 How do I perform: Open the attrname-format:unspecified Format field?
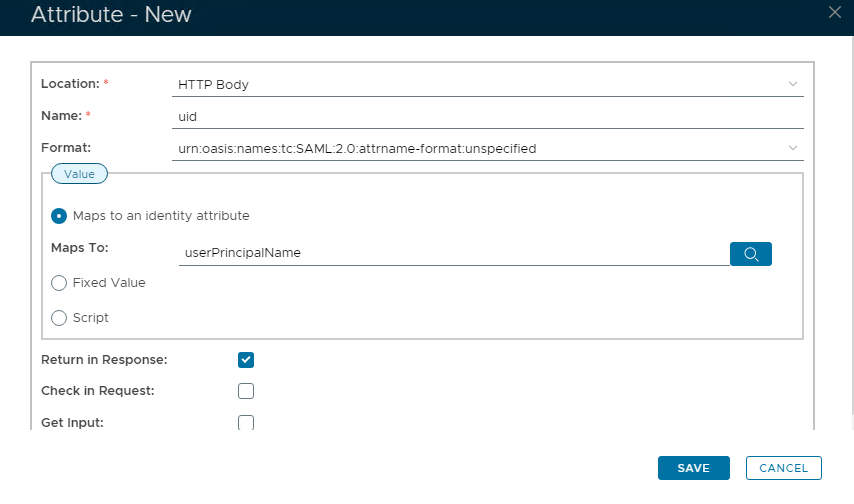[480, 149]
